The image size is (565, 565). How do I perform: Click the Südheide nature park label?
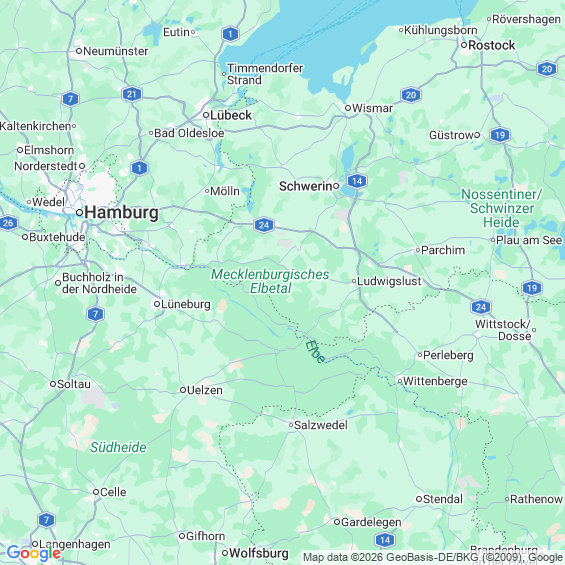tap(118, 447)
